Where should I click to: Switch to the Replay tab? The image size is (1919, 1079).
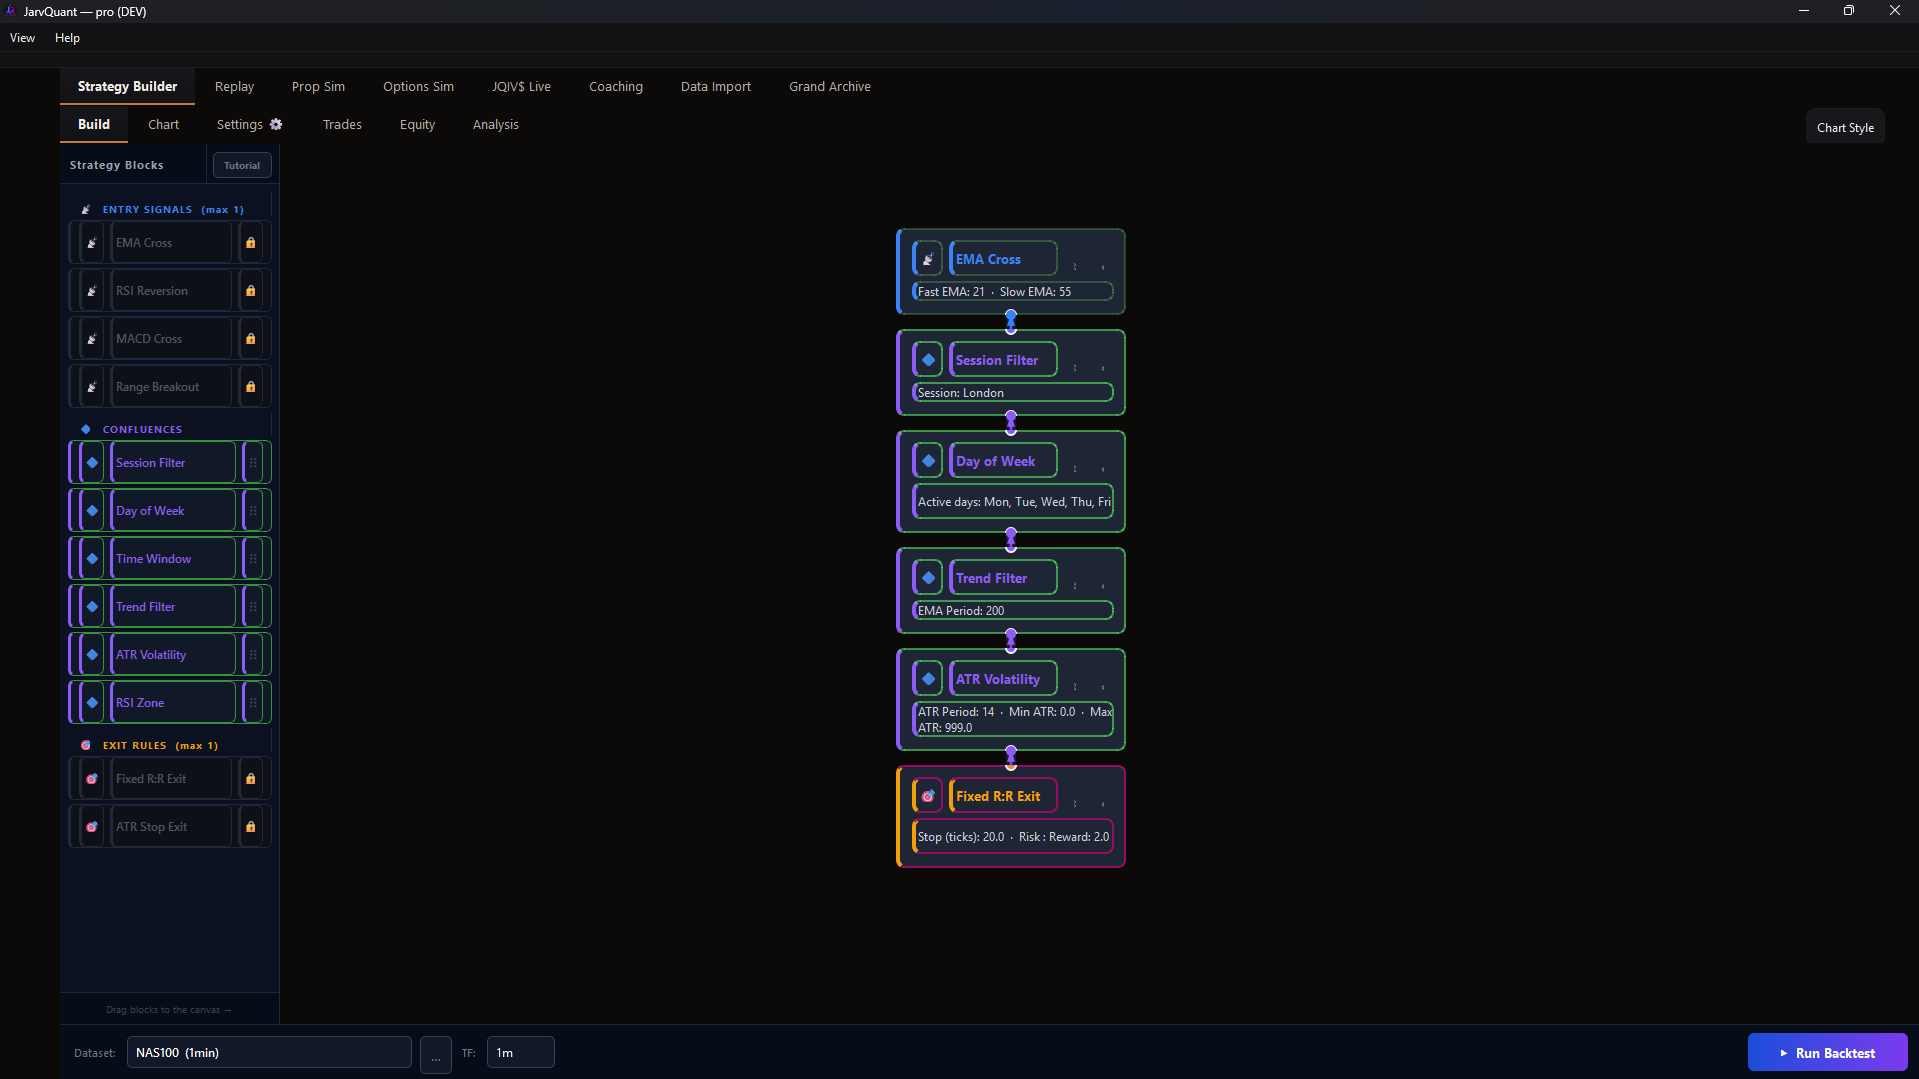point(234,87)
